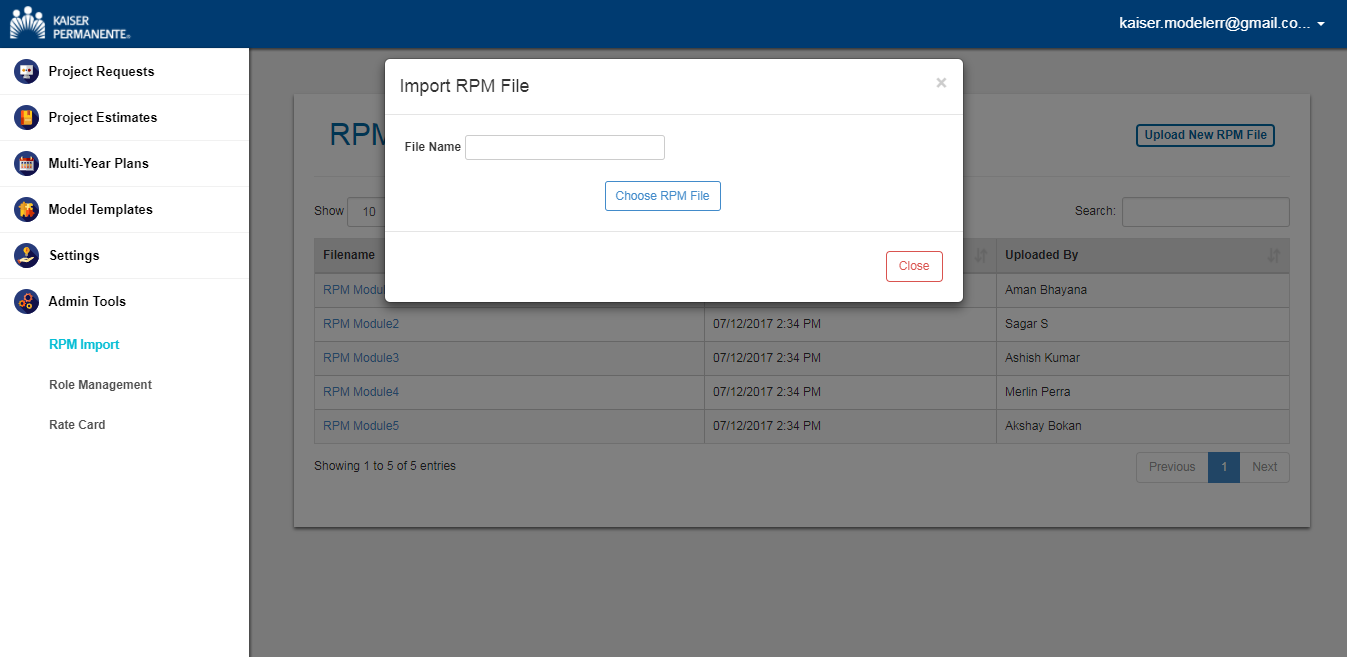Sort by the Uploaded By column

point(1142,255)
